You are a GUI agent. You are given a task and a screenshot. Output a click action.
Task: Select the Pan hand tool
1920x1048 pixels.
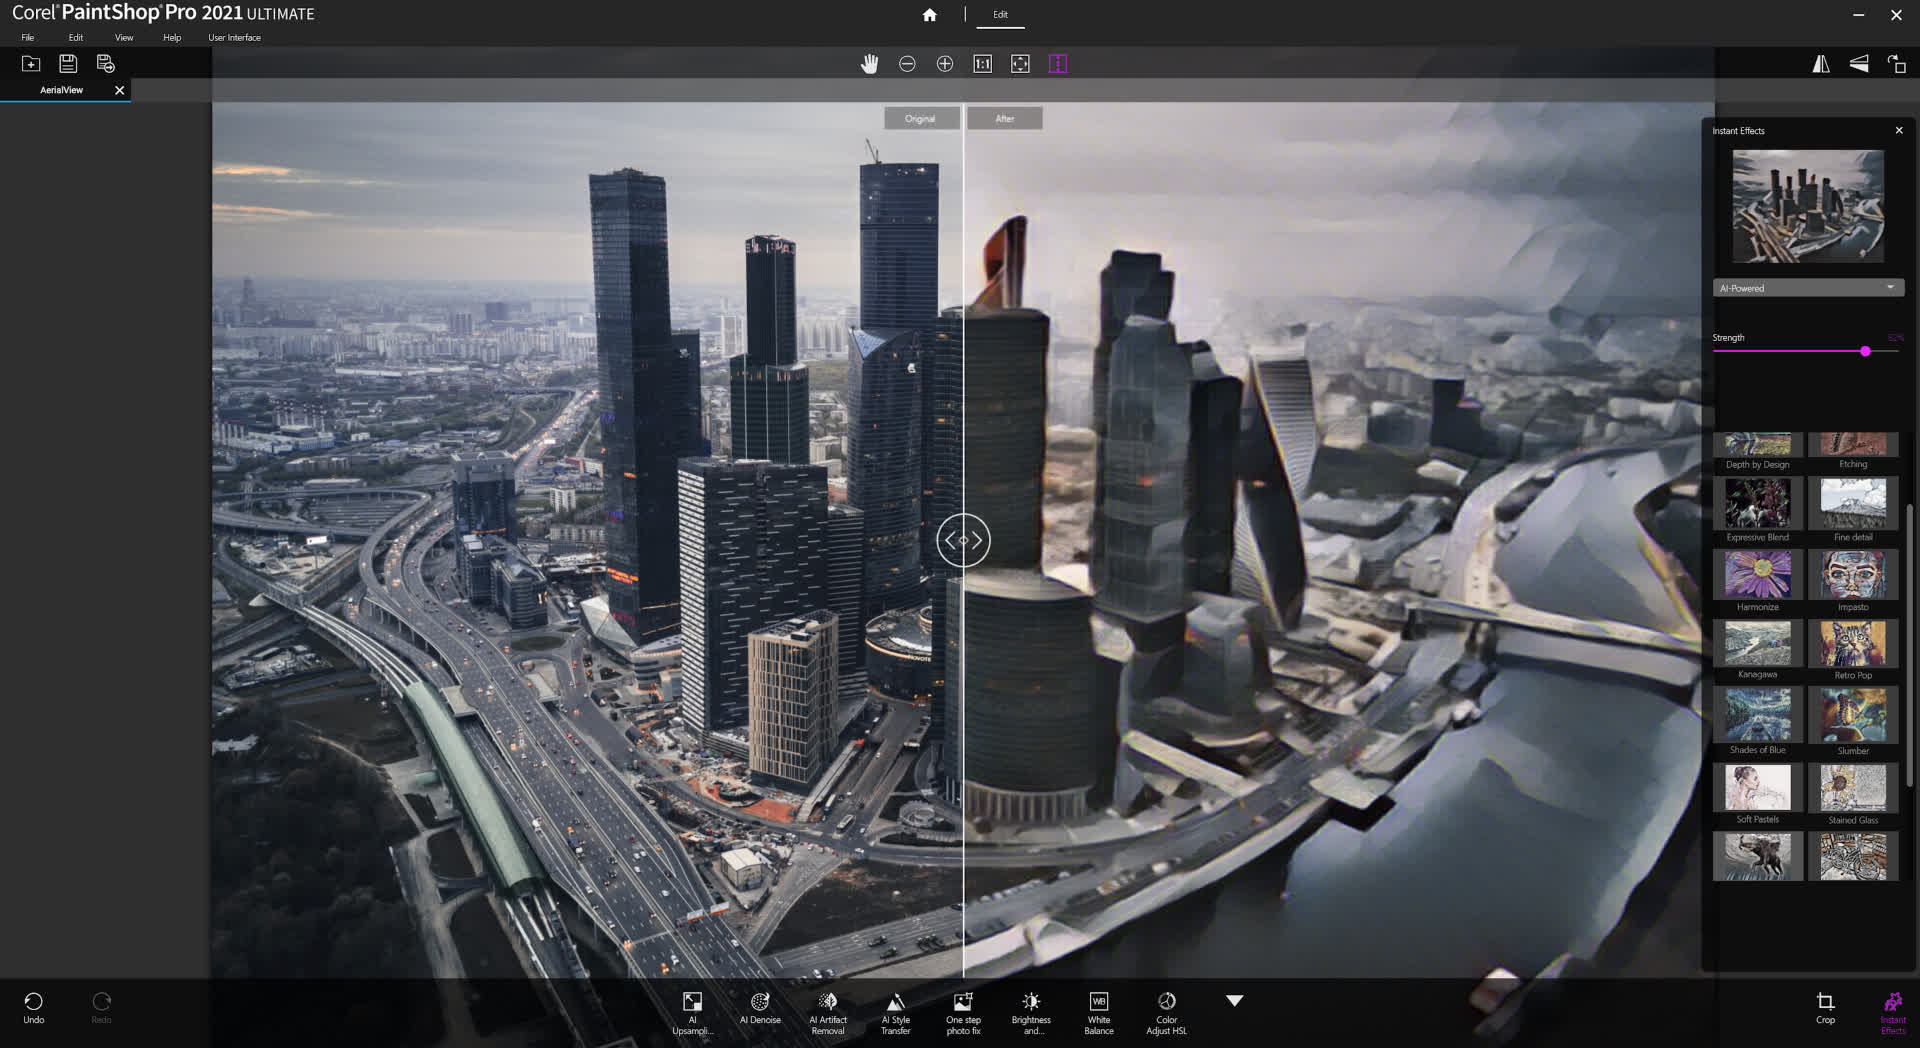[x=869, y=64]
